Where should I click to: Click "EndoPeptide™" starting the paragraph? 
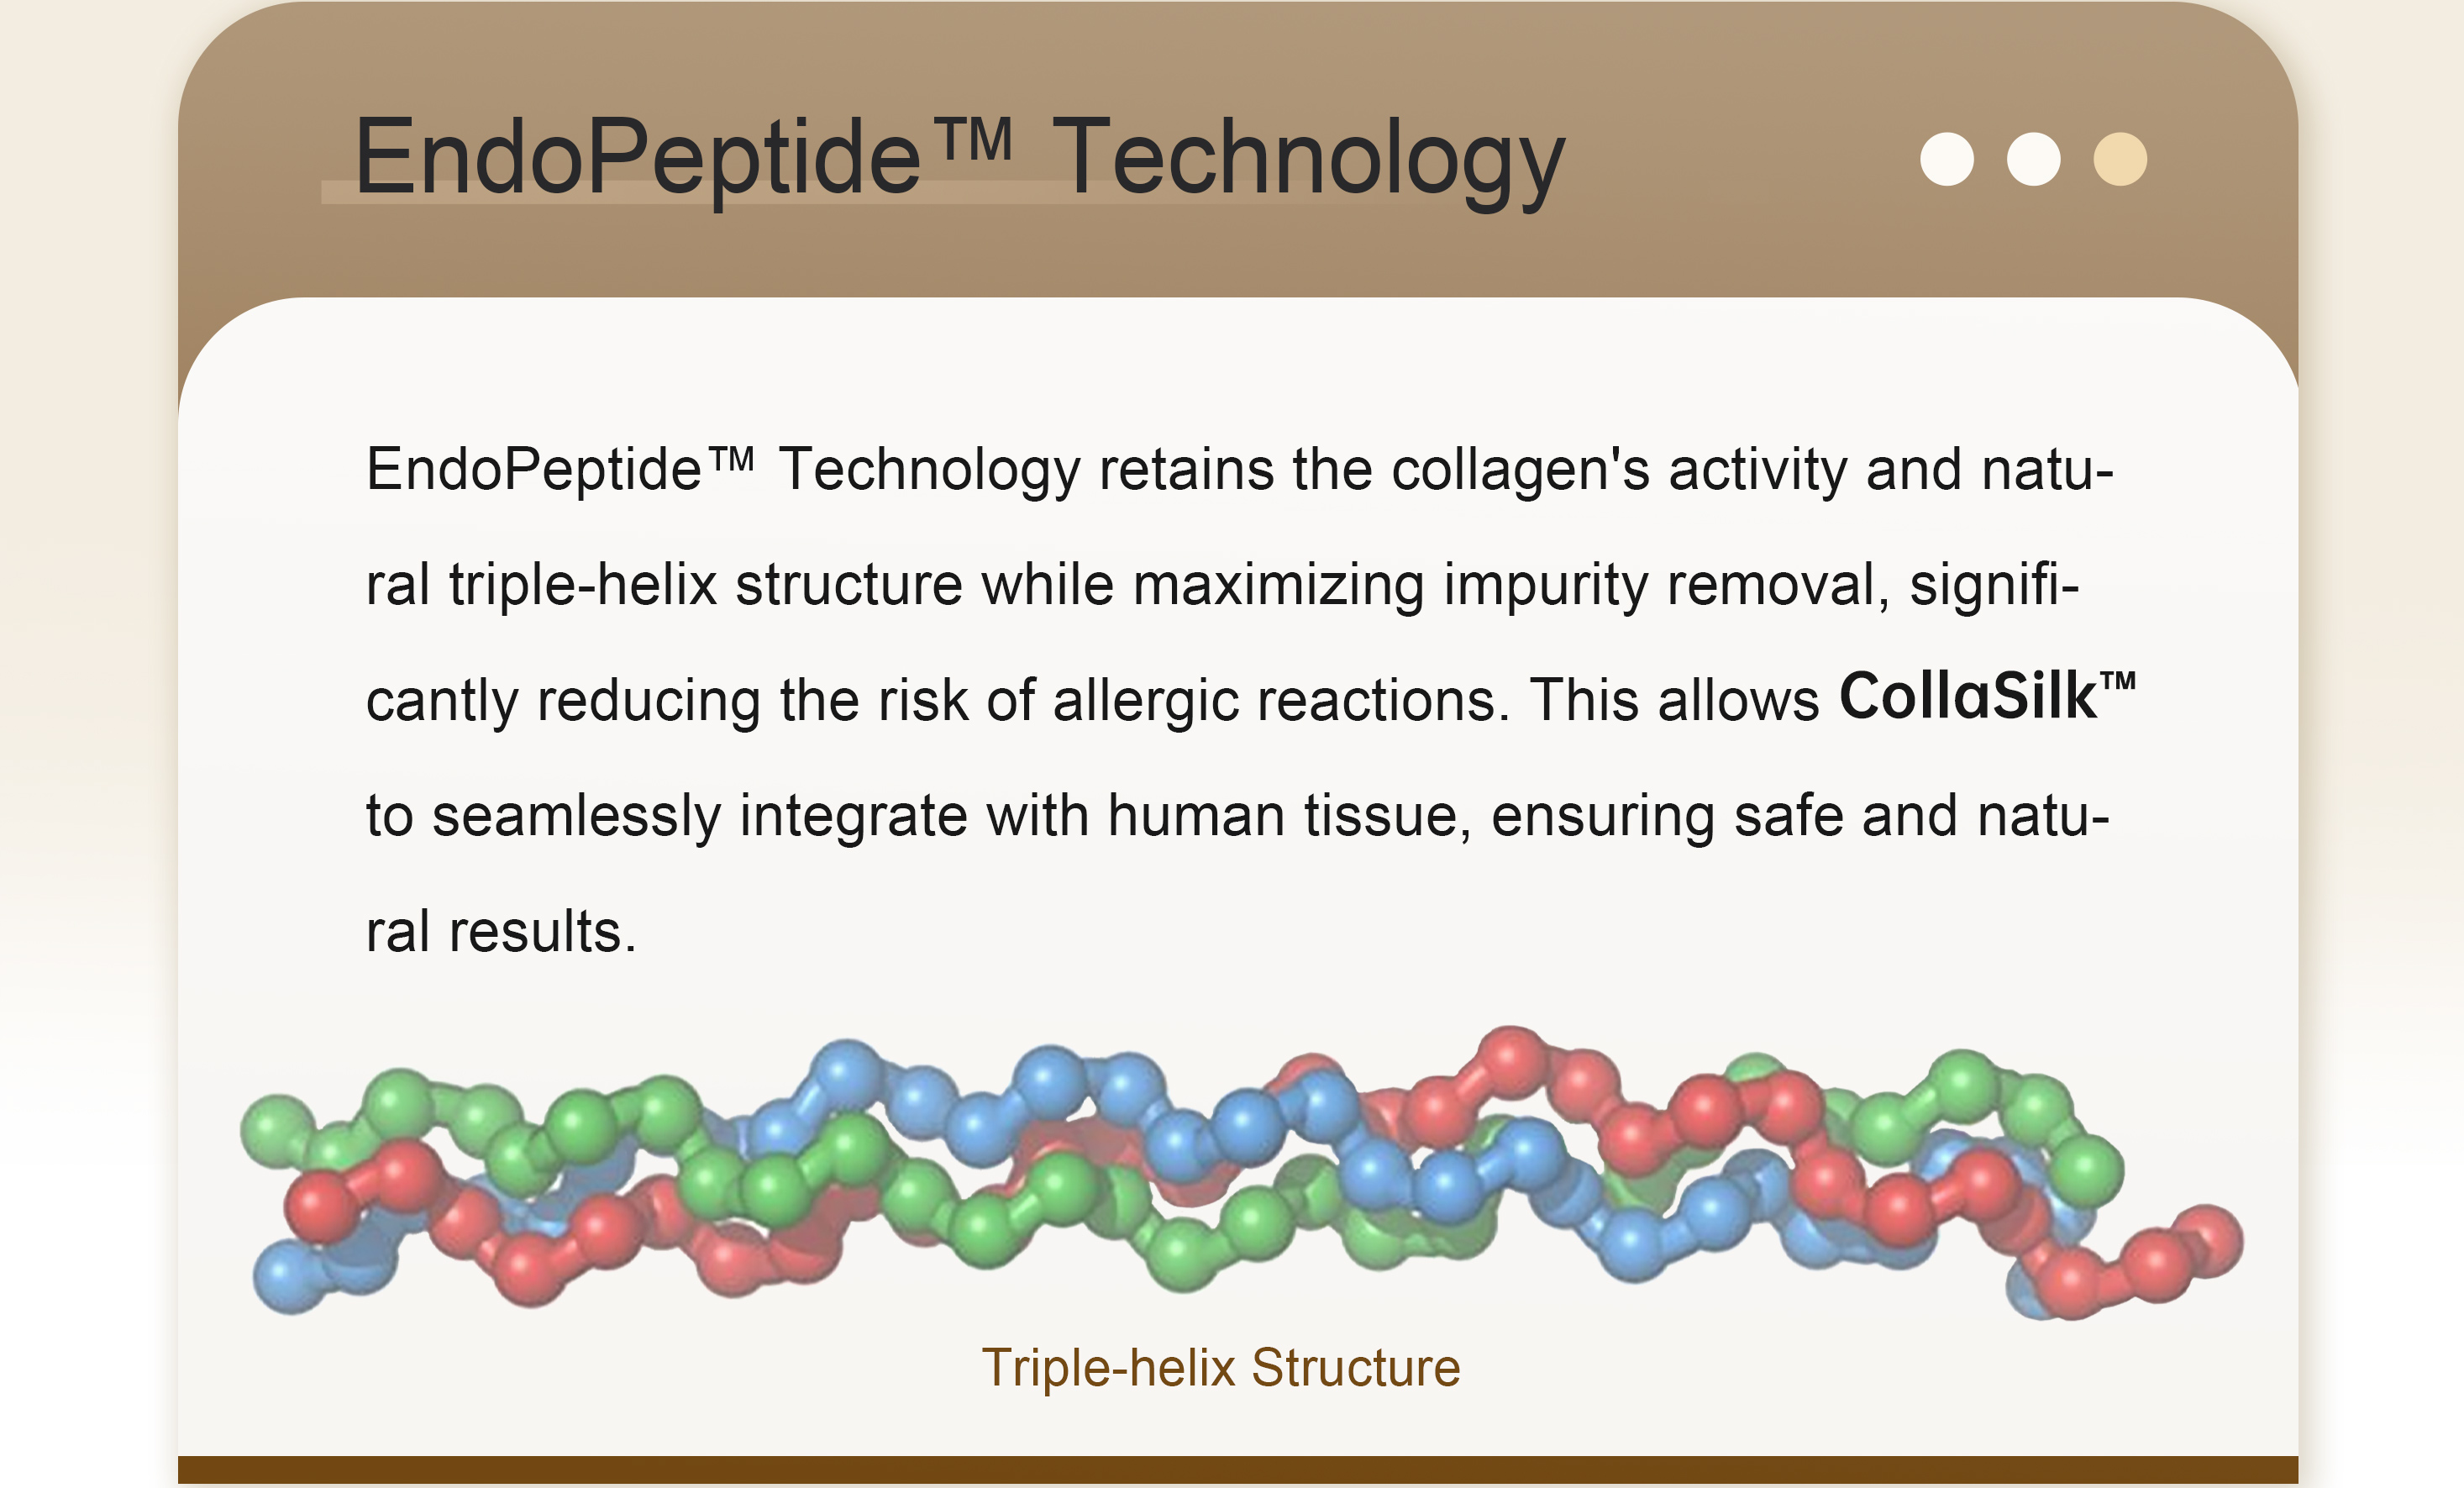[x=560, y=469]
